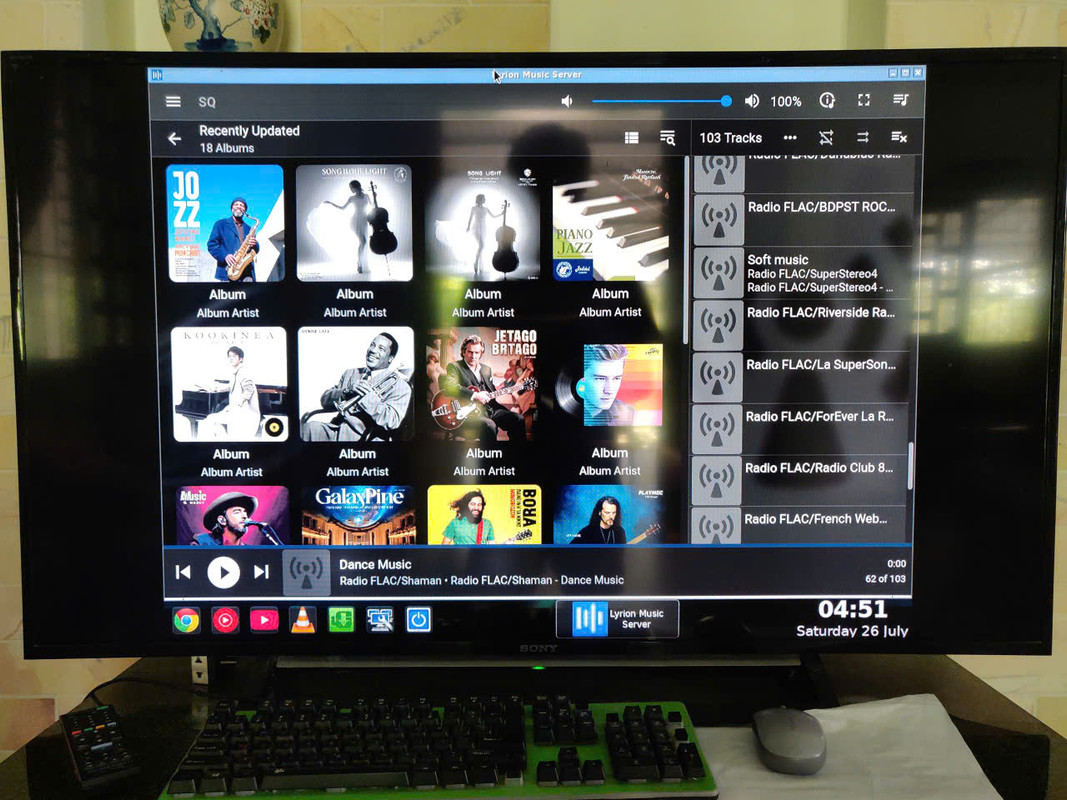
Task: Open the Jetago Brtago guitarist album
Action: tap(482, 384)
